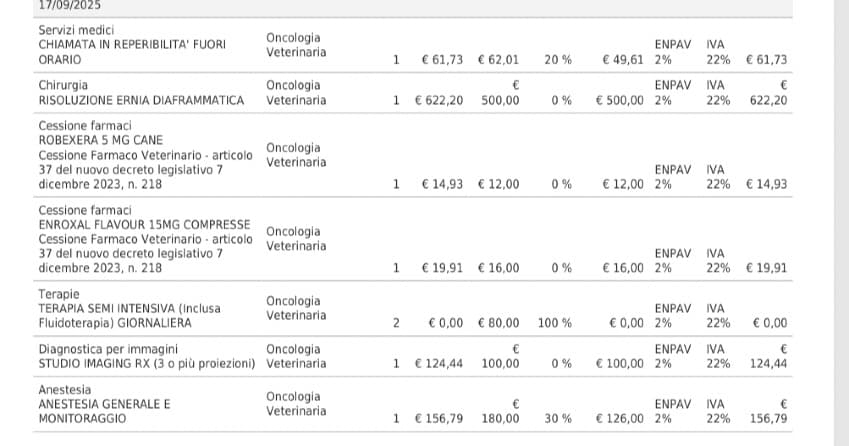Select the 30 % discount for Anestesia
Image resolution: width=849 pixels, height=446 pixels.
tap(558, 419)
